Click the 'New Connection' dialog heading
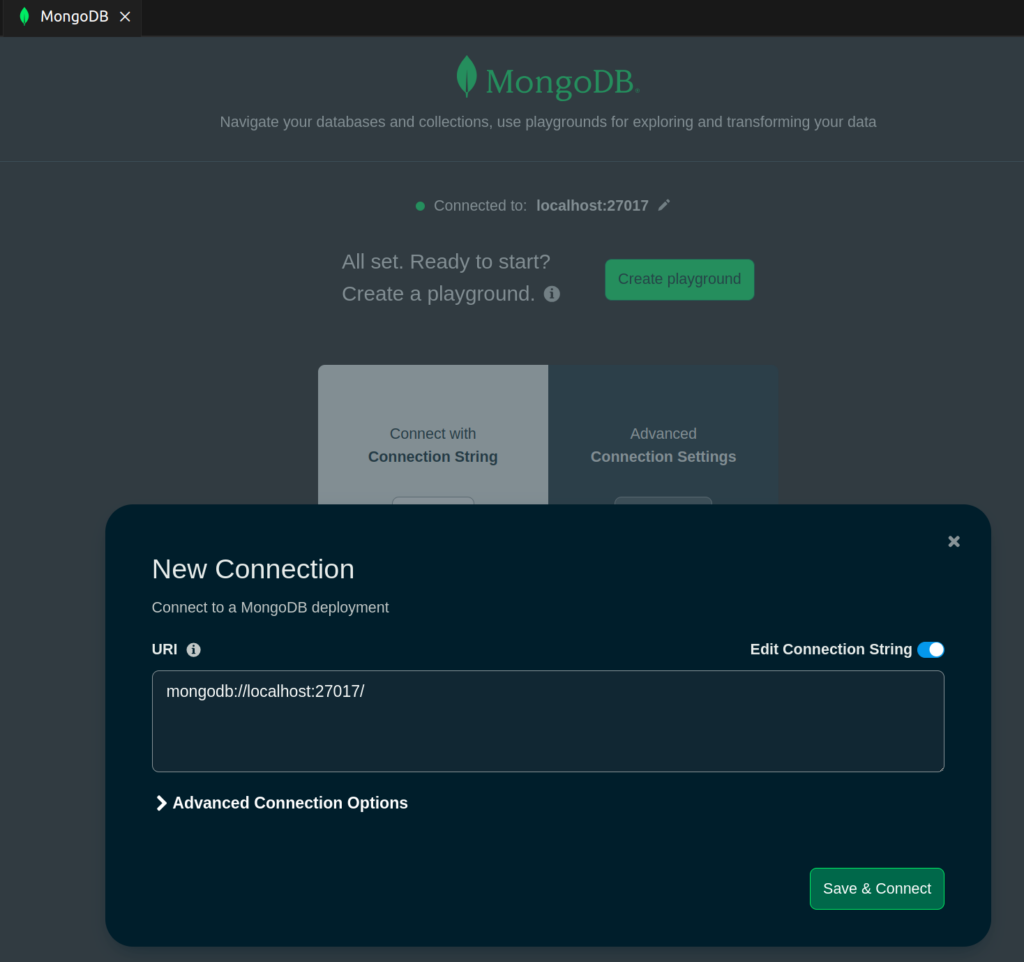 (252, 569)
